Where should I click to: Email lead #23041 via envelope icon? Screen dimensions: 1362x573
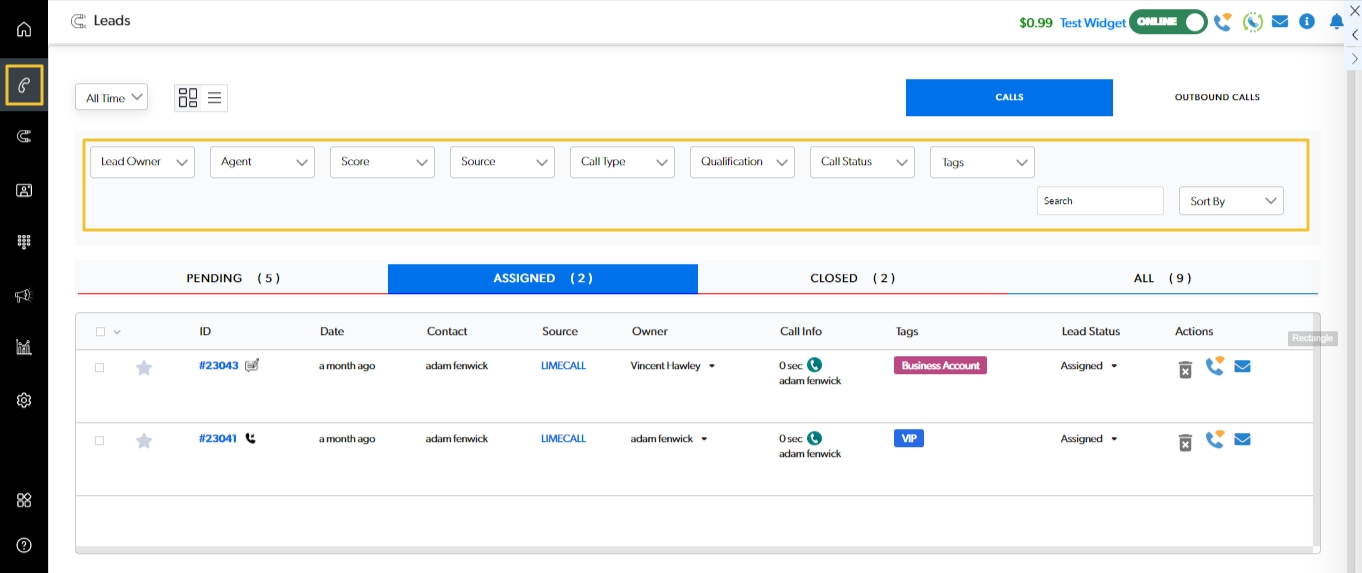1242,439
